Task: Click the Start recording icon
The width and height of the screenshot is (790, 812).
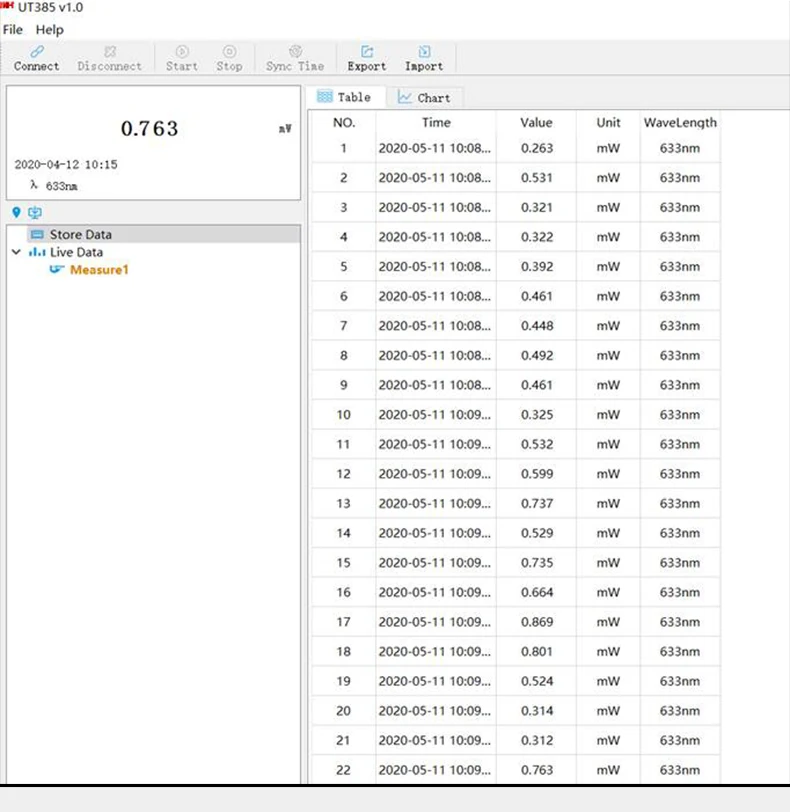Action: (x=182, y=51)
